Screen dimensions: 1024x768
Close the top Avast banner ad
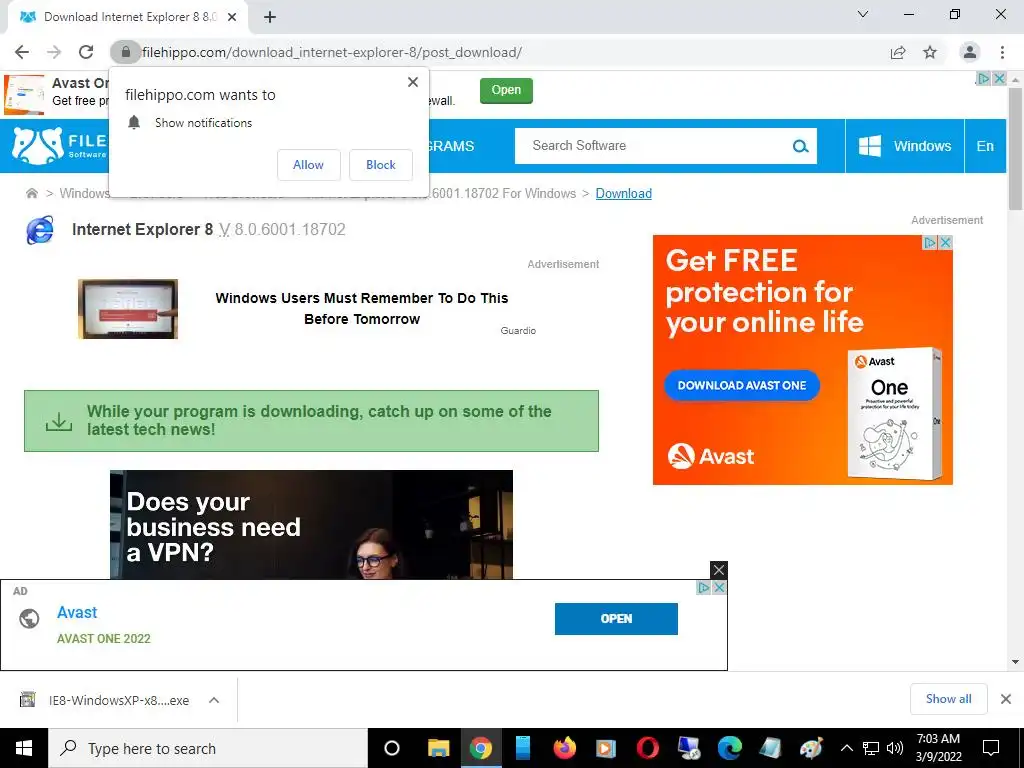pos(999,78)
